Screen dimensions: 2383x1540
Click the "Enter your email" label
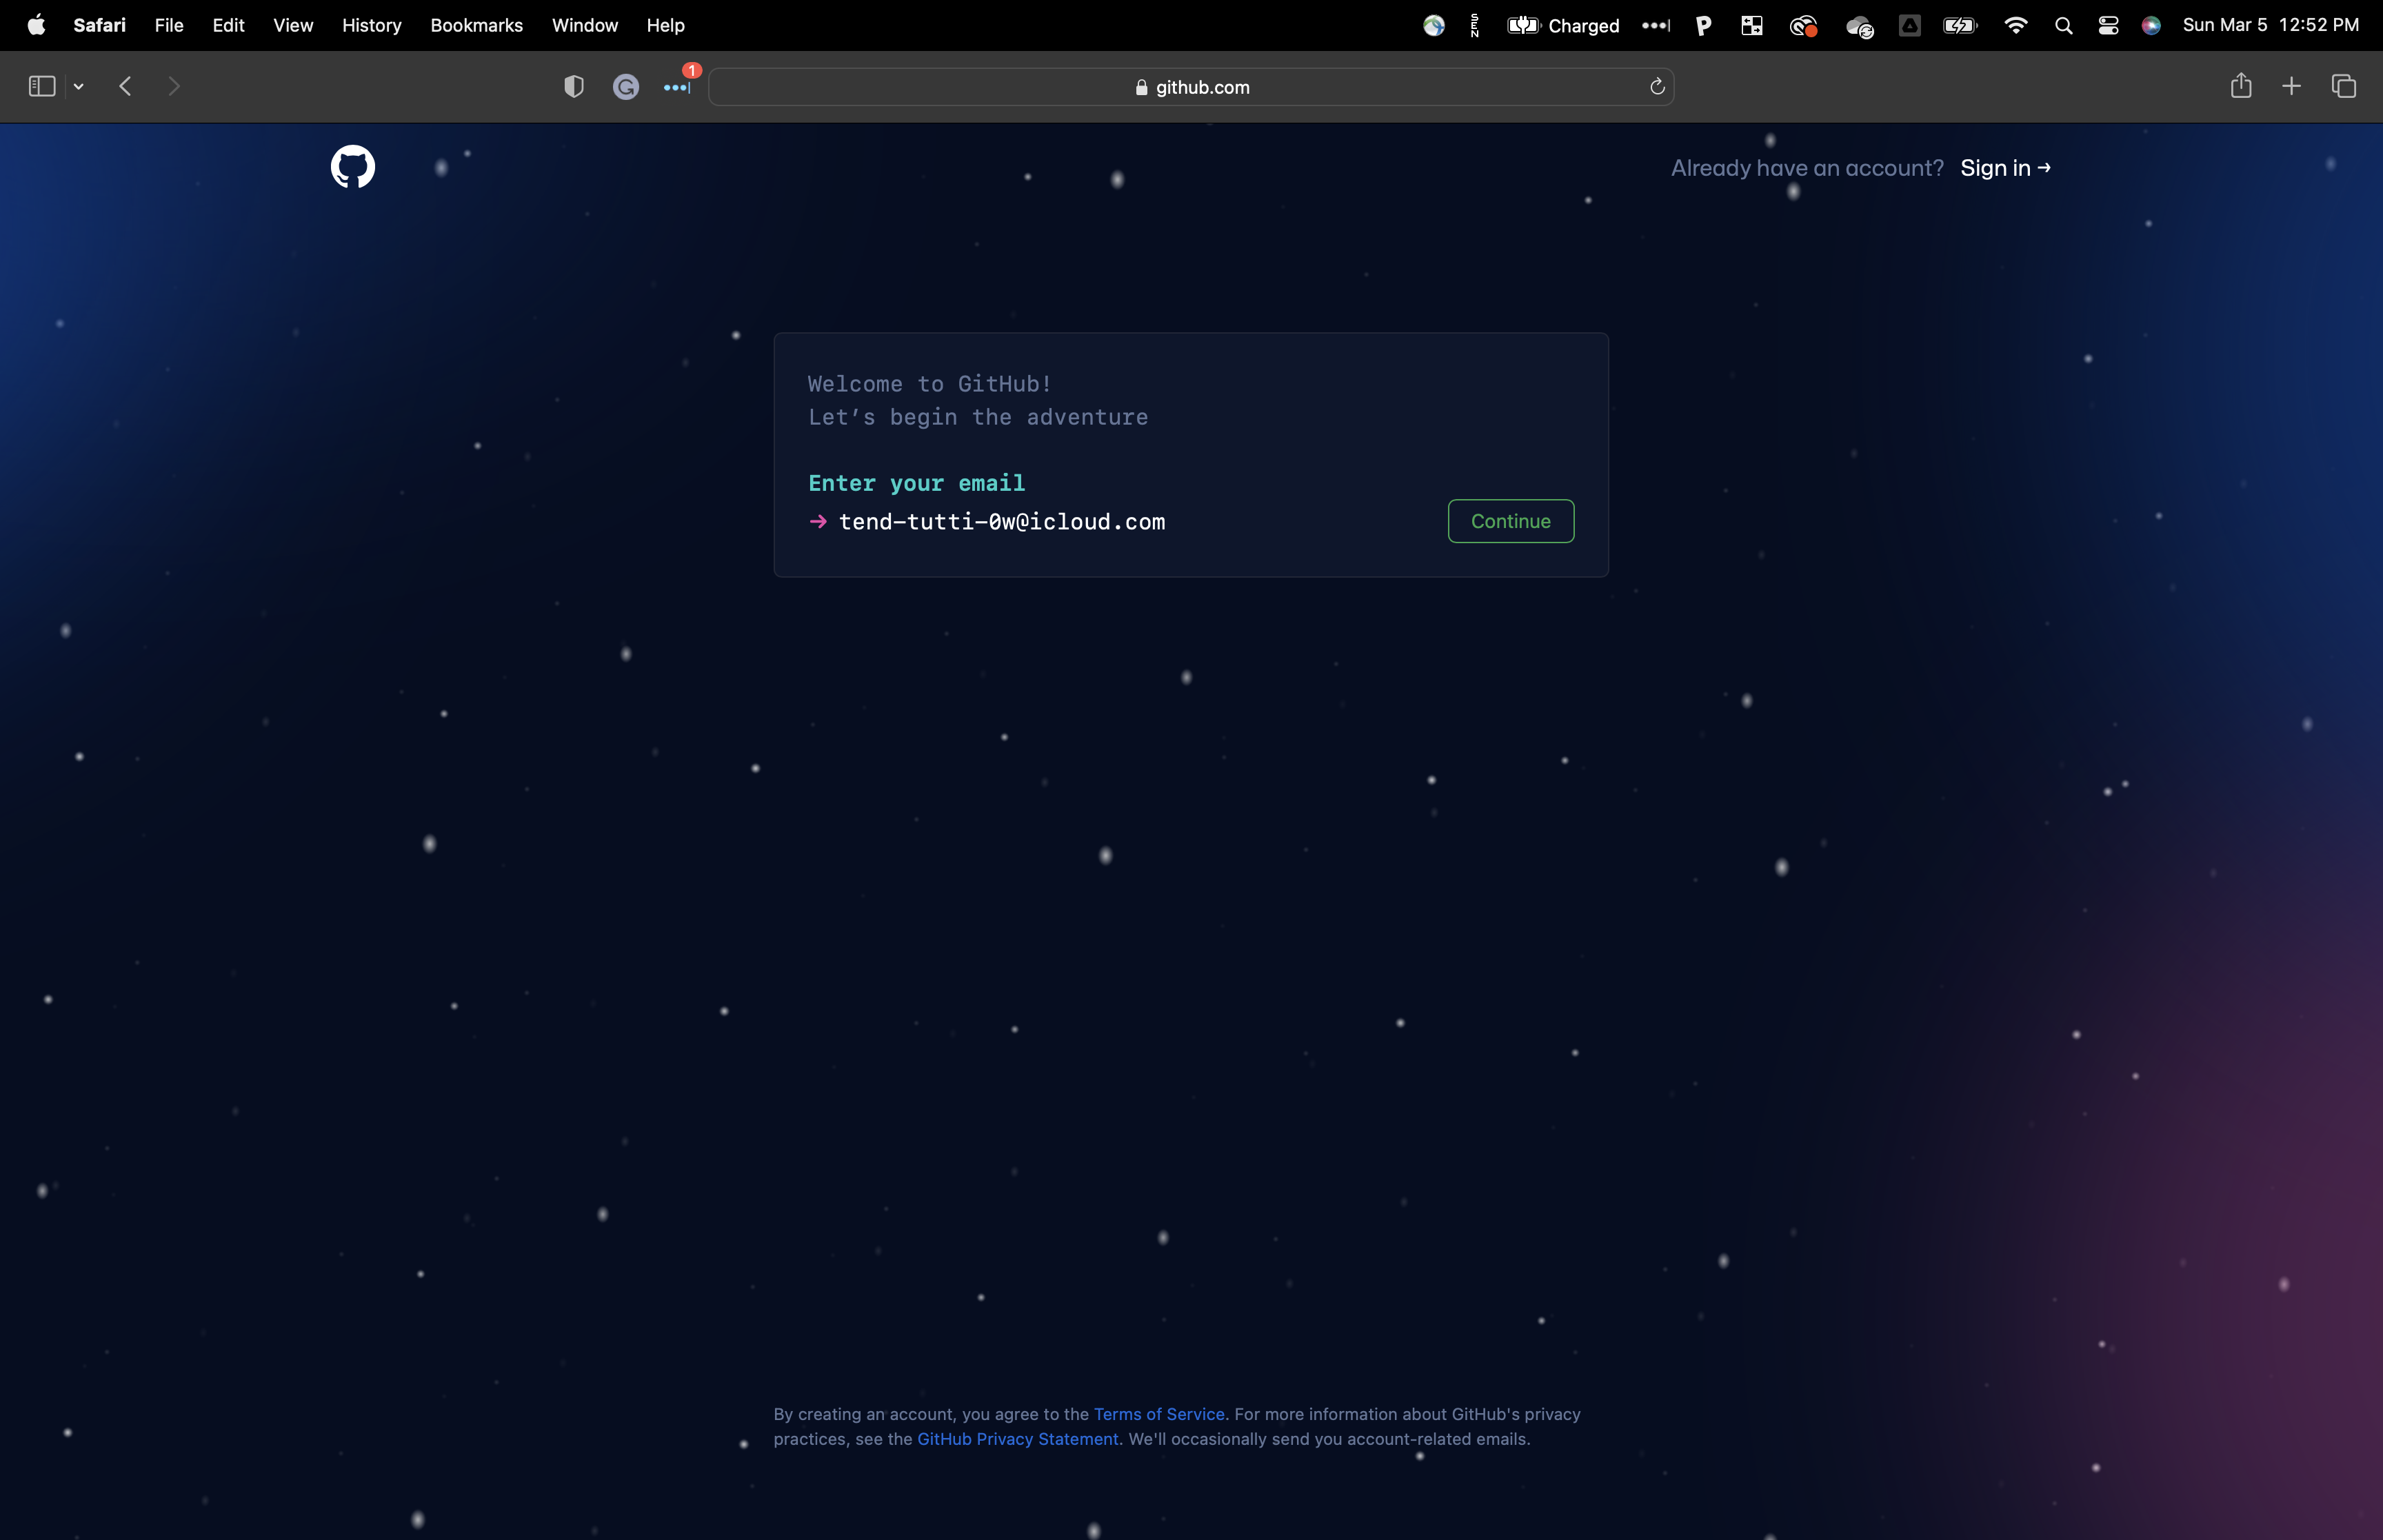(916, 483)
